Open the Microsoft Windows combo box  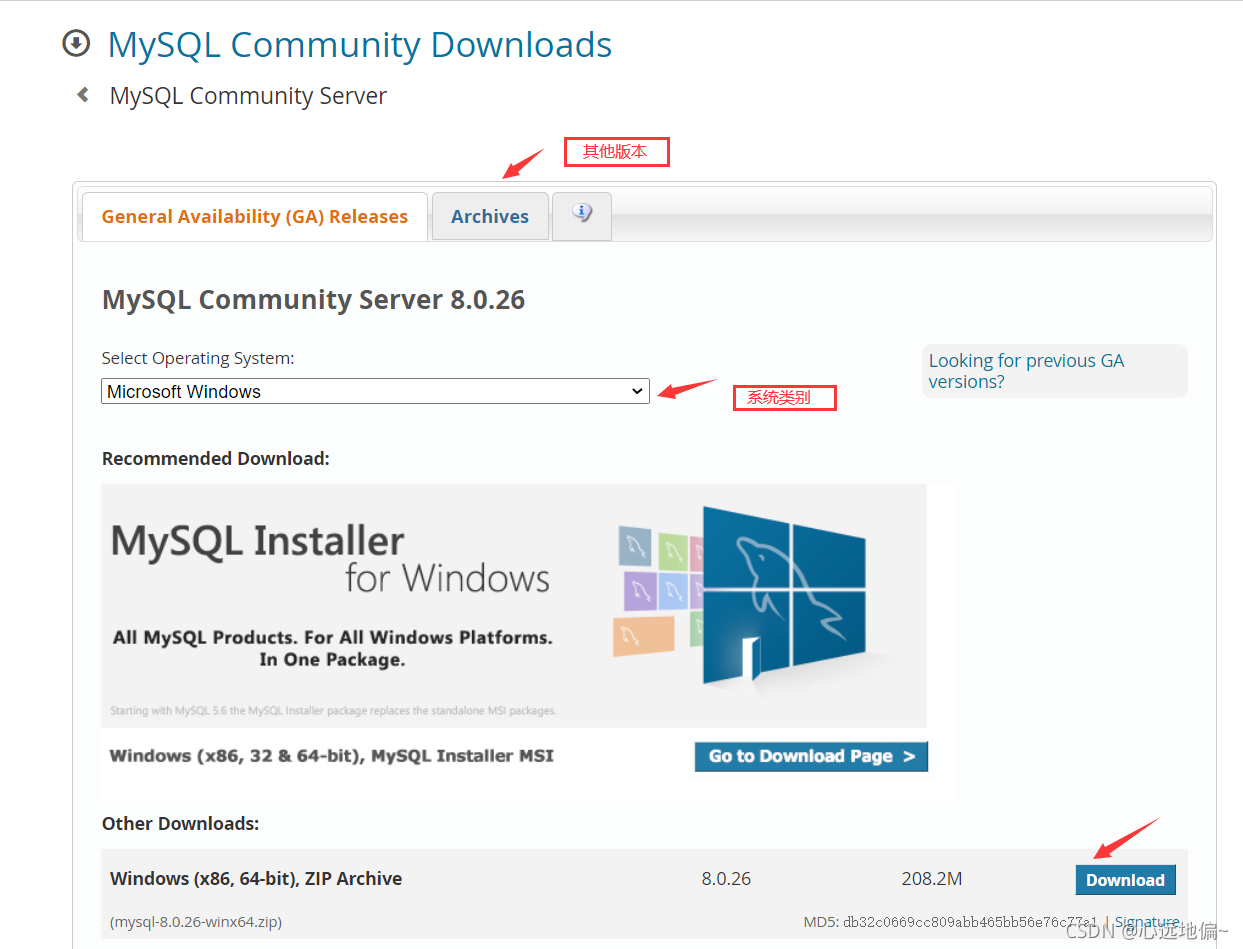click(x=375, y=391)
